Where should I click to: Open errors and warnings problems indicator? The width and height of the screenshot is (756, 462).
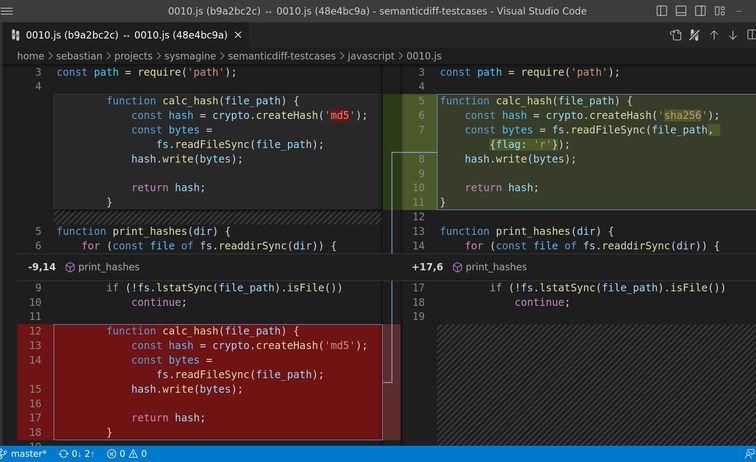coord(125,454)
